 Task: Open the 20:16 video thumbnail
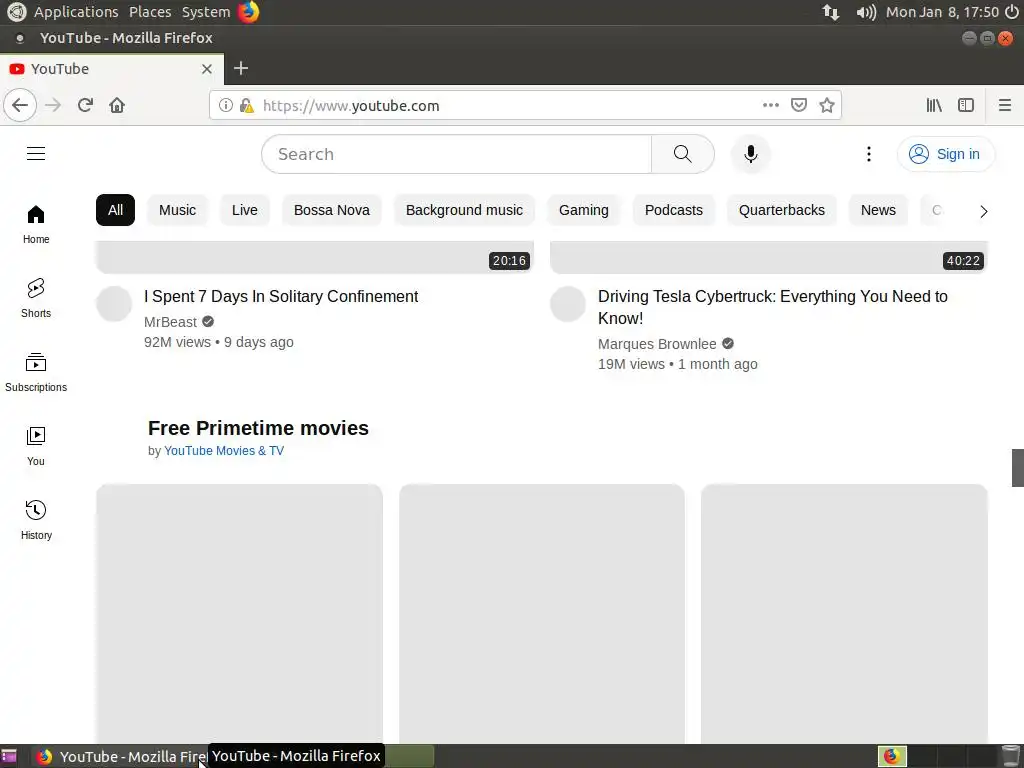[x=315, y=257]
